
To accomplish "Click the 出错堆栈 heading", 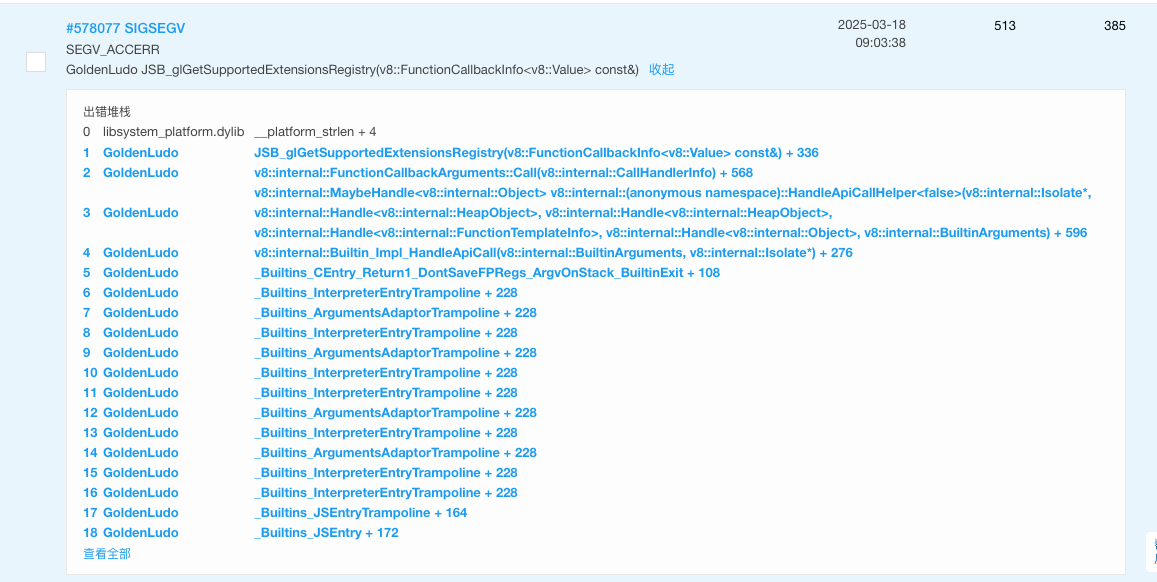I will point(107,112).
